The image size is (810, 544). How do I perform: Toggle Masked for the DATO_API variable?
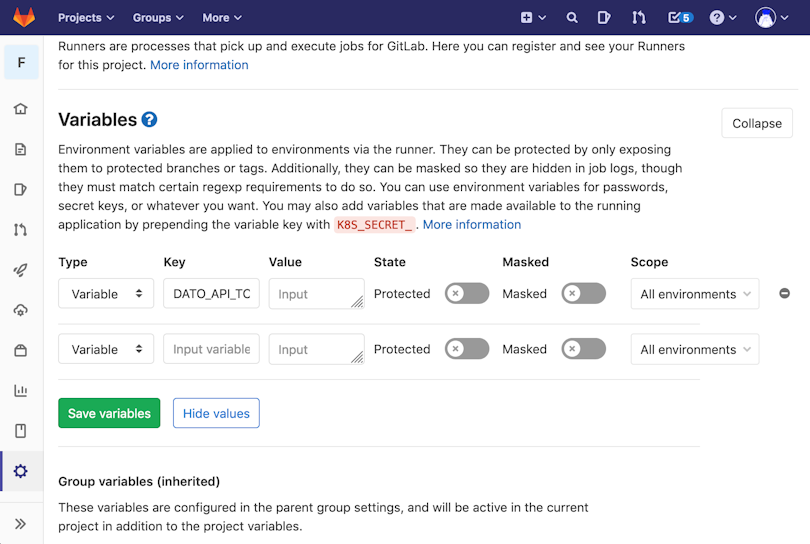tap(584, 293)
